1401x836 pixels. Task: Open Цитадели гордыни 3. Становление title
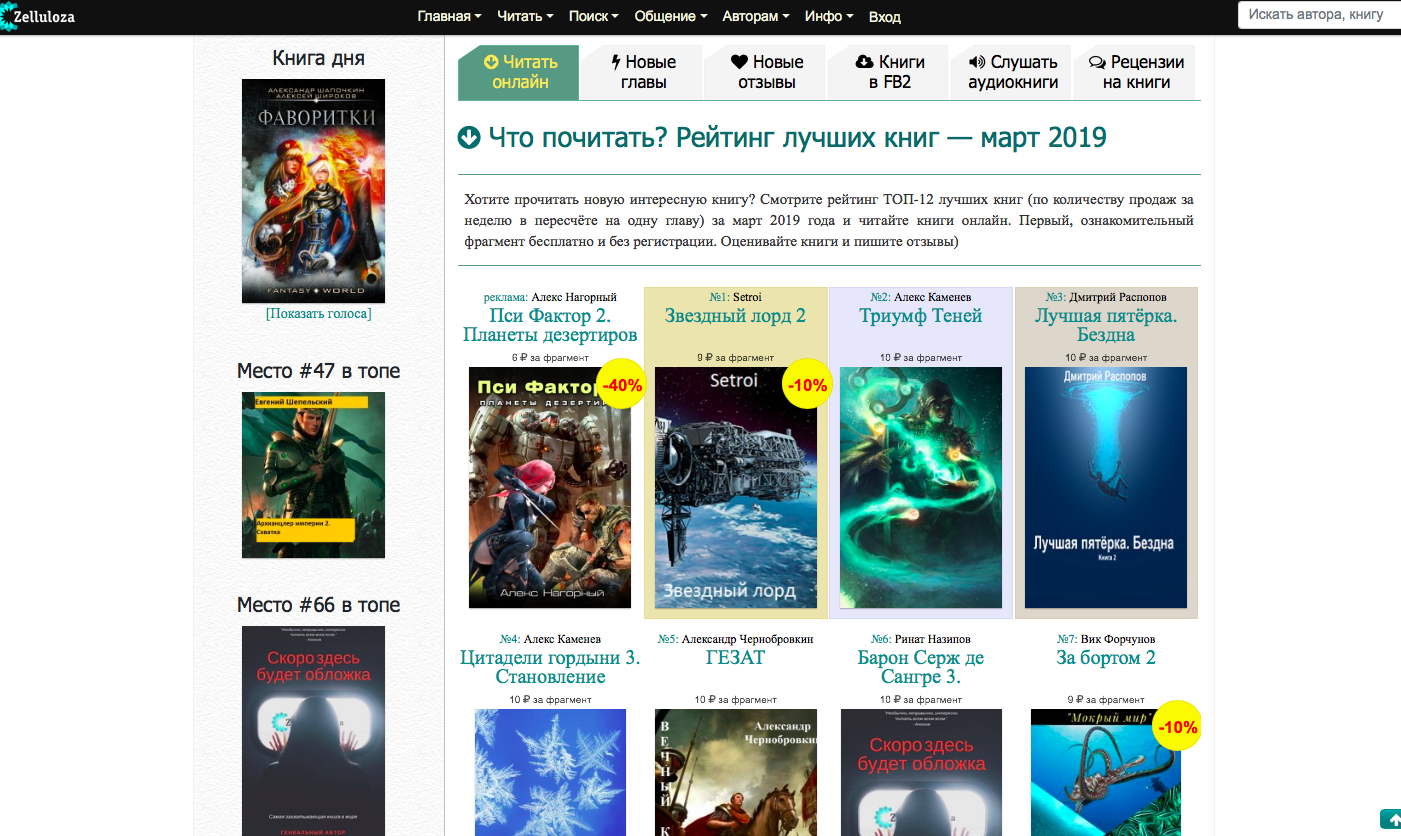(550, 667)
